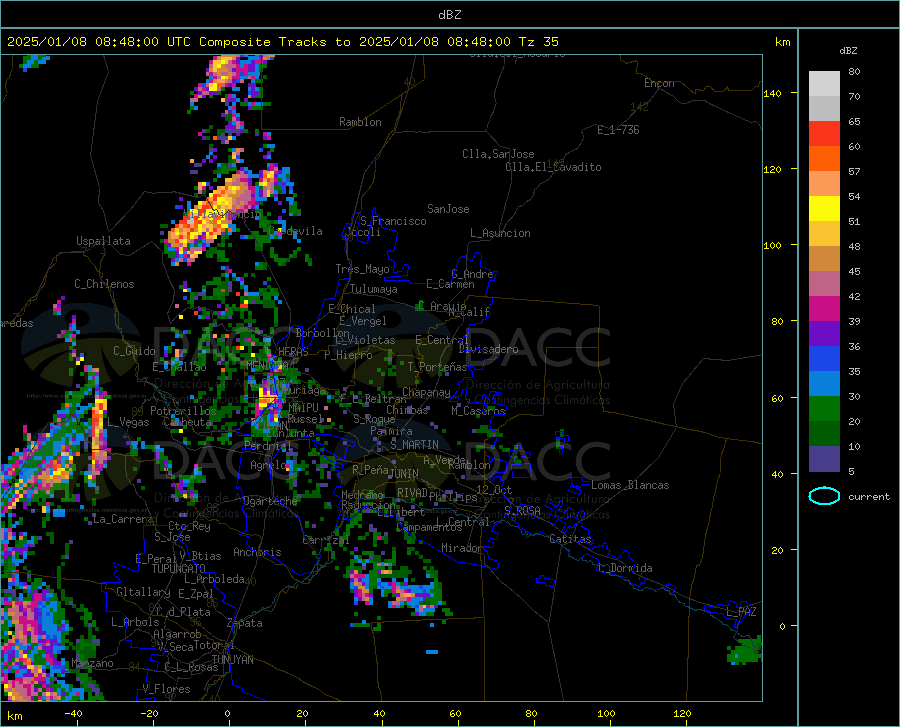Select the Potrerillos label
Screen dimensions: 900x727
pyautogui.click(x=183, y=411)
